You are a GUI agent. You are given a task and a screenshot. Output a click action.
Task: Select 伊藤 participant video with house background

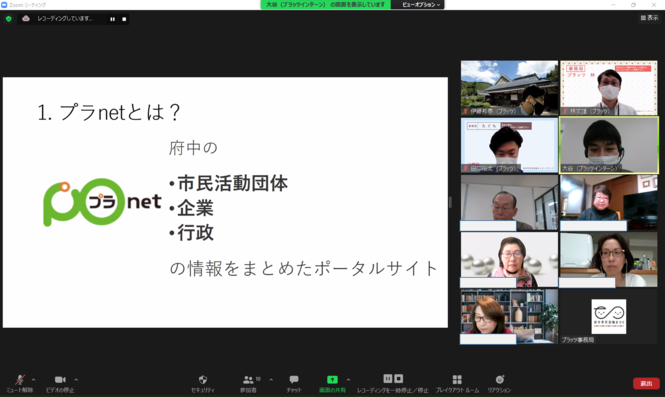pos(509,88)
